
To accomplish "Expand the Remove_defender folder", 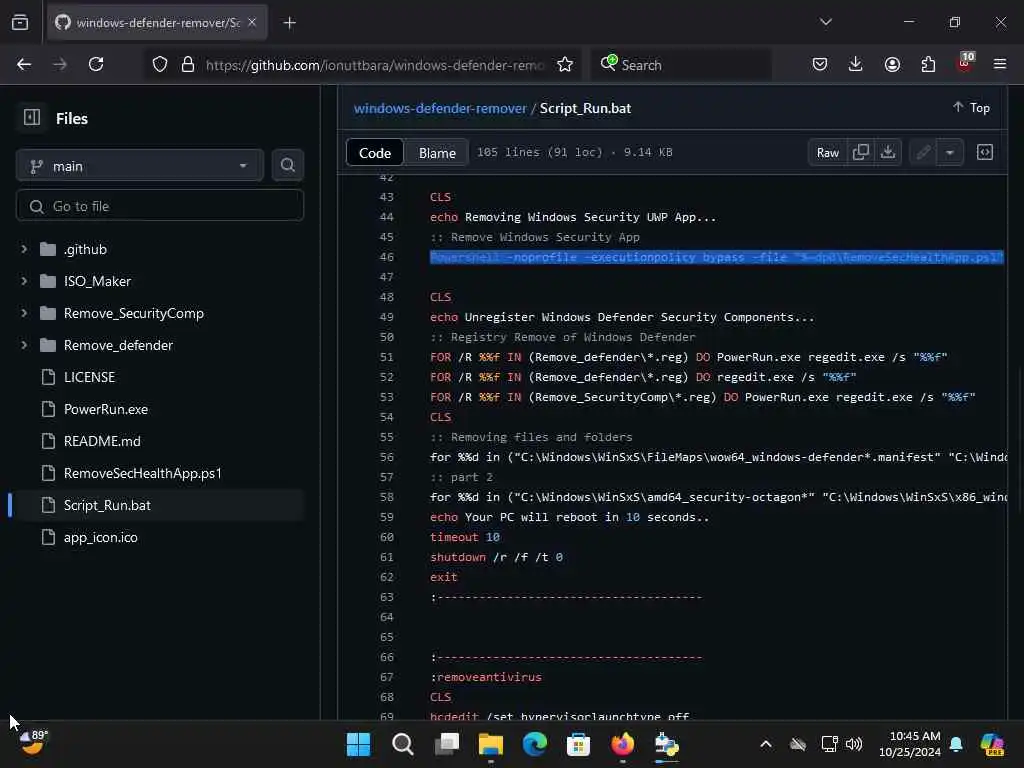I will coord(24,345).
